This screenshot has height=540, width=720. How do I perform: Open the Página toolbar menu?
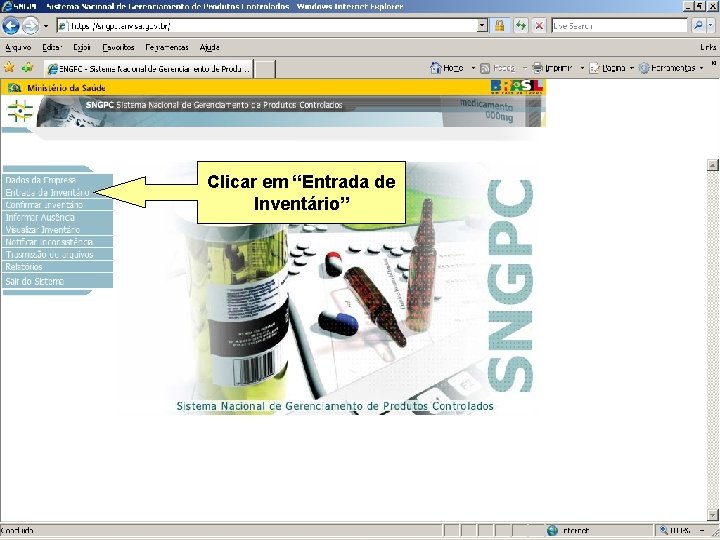[607, 68]
